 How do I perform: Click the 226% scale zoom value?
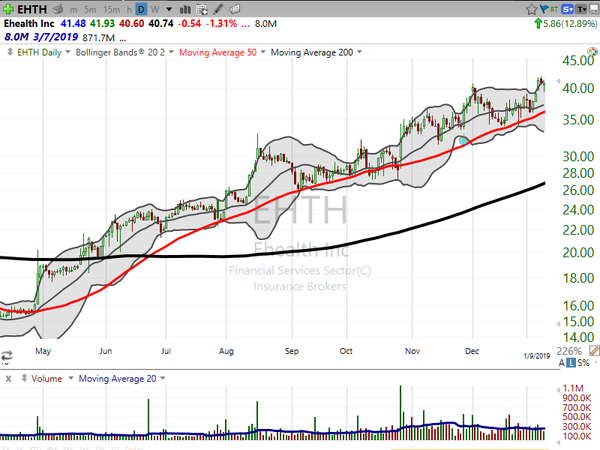point(569,351)
